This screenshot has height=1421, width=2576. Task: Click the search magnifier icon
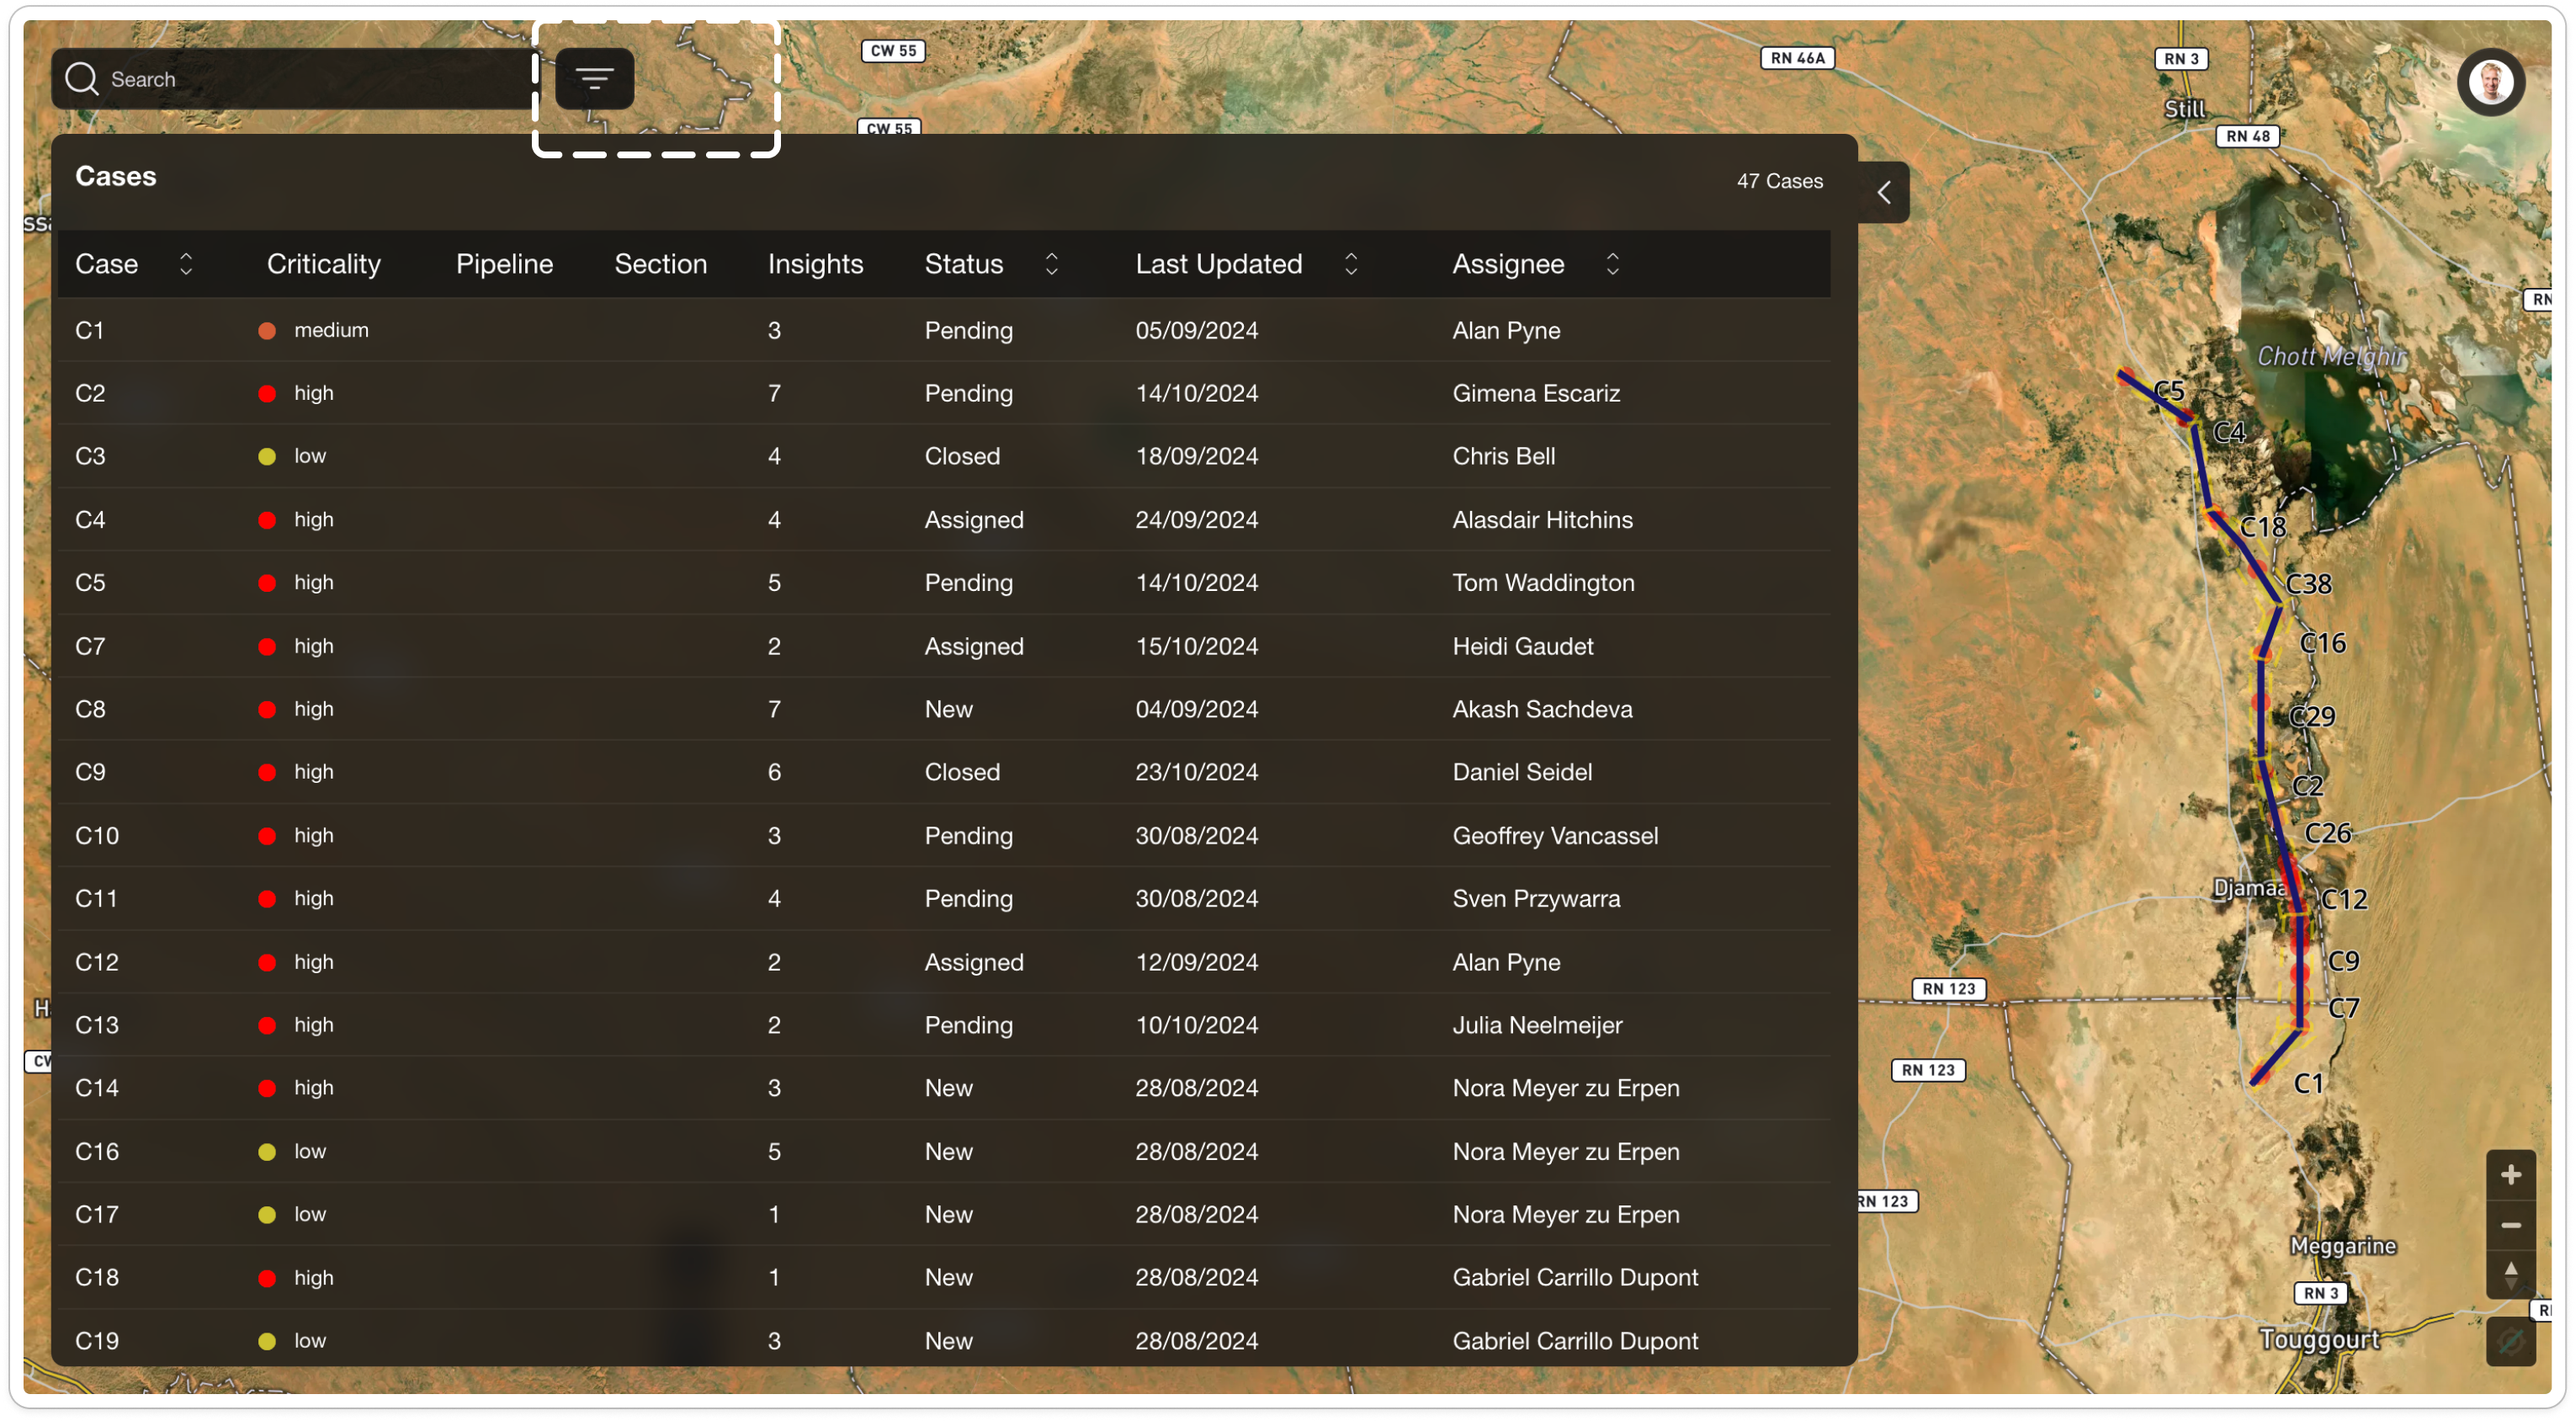[x=81, y=78]
